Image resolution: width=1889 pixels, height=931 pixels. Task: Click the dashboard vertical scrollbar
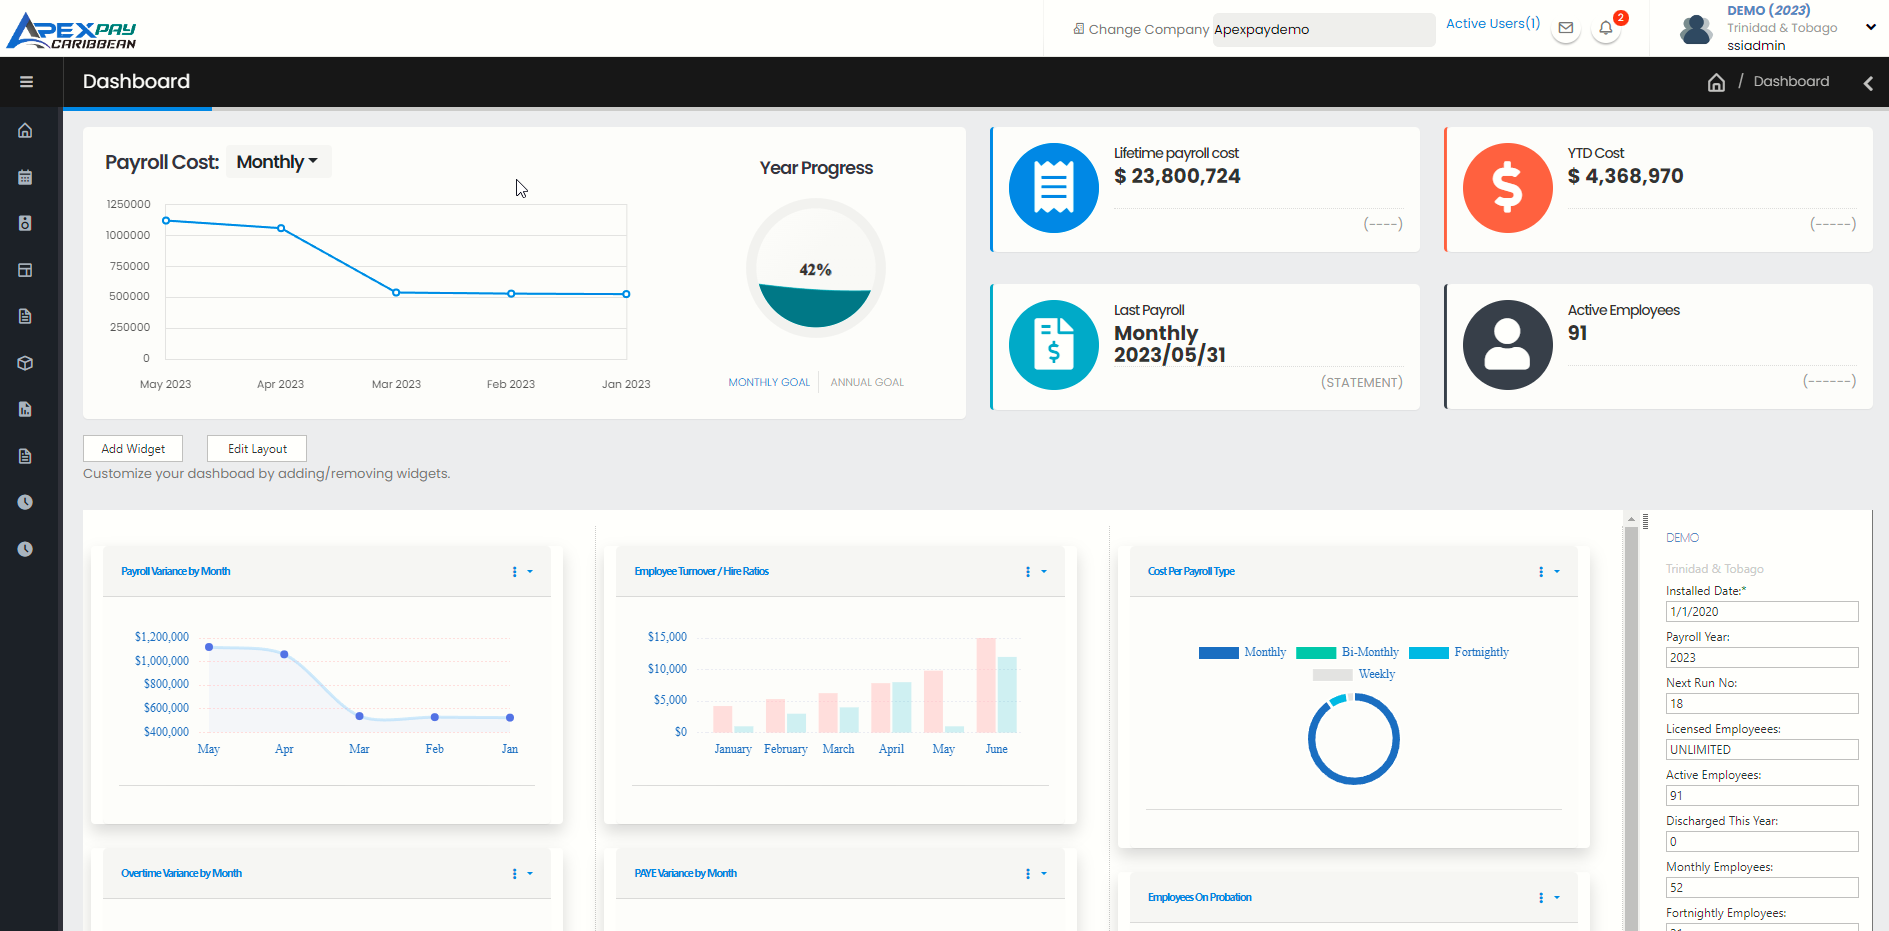tap(1631, 721)
